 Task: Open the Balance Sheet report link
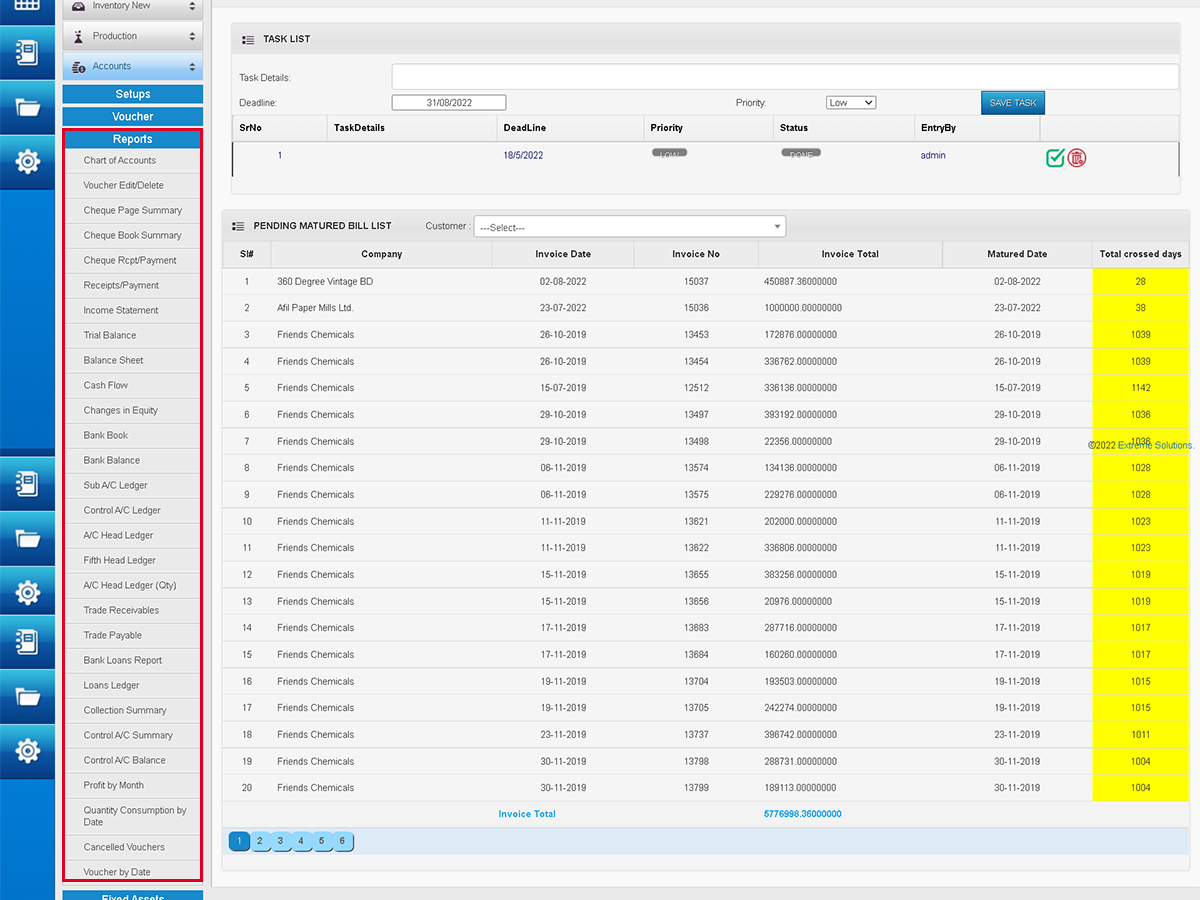click(113, 360)
